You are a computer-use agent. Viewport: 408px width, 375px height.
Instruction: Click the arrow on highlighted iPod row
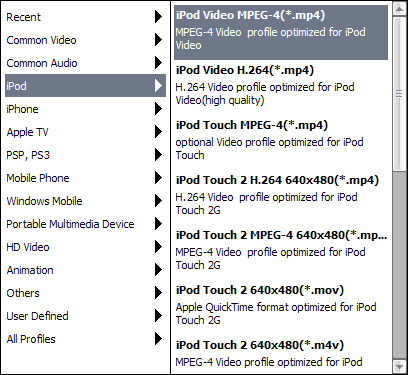158,86
